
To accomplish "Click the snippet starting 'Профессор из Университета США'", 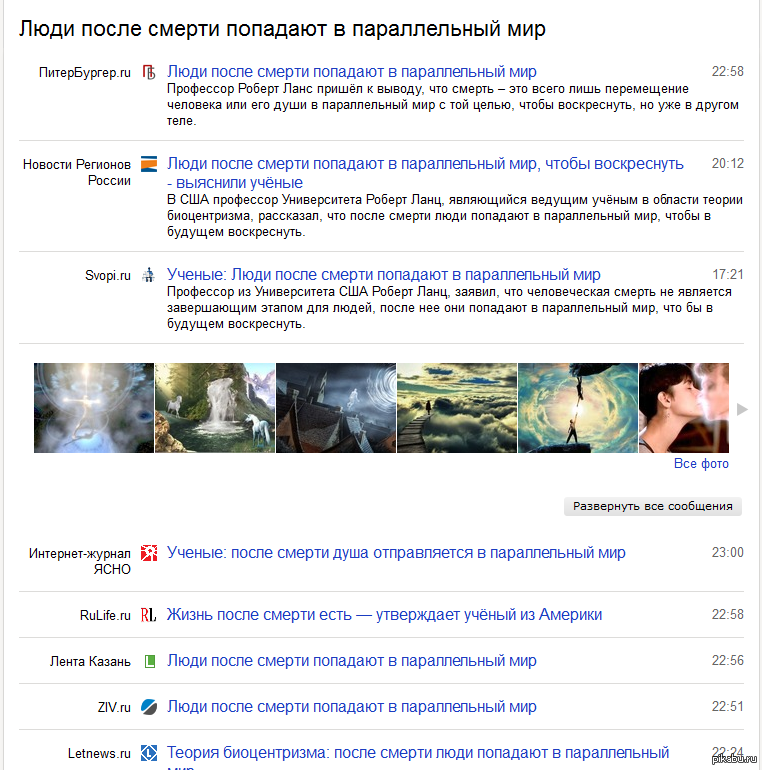I will [x=449, y=307].
